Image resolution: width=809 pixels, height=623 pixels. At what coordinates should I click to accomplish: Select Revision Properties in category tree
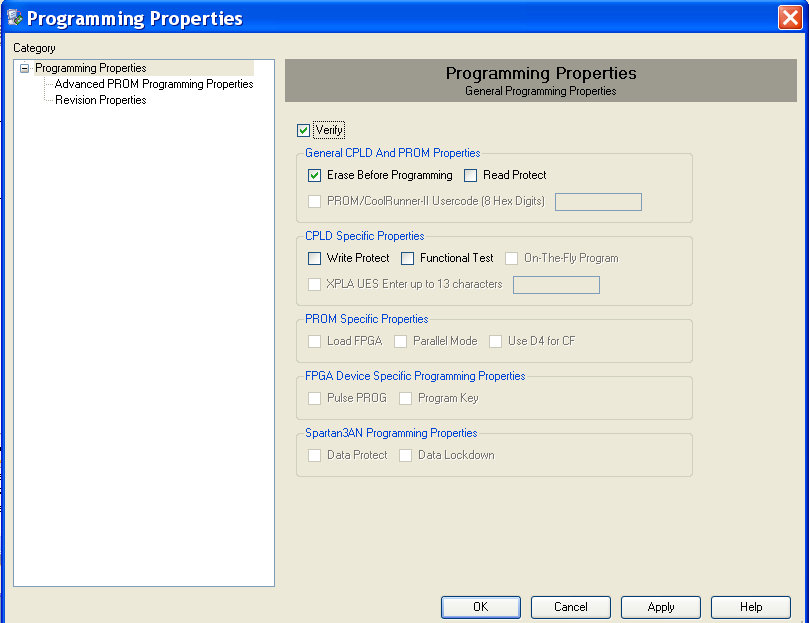tap(101, 100)
